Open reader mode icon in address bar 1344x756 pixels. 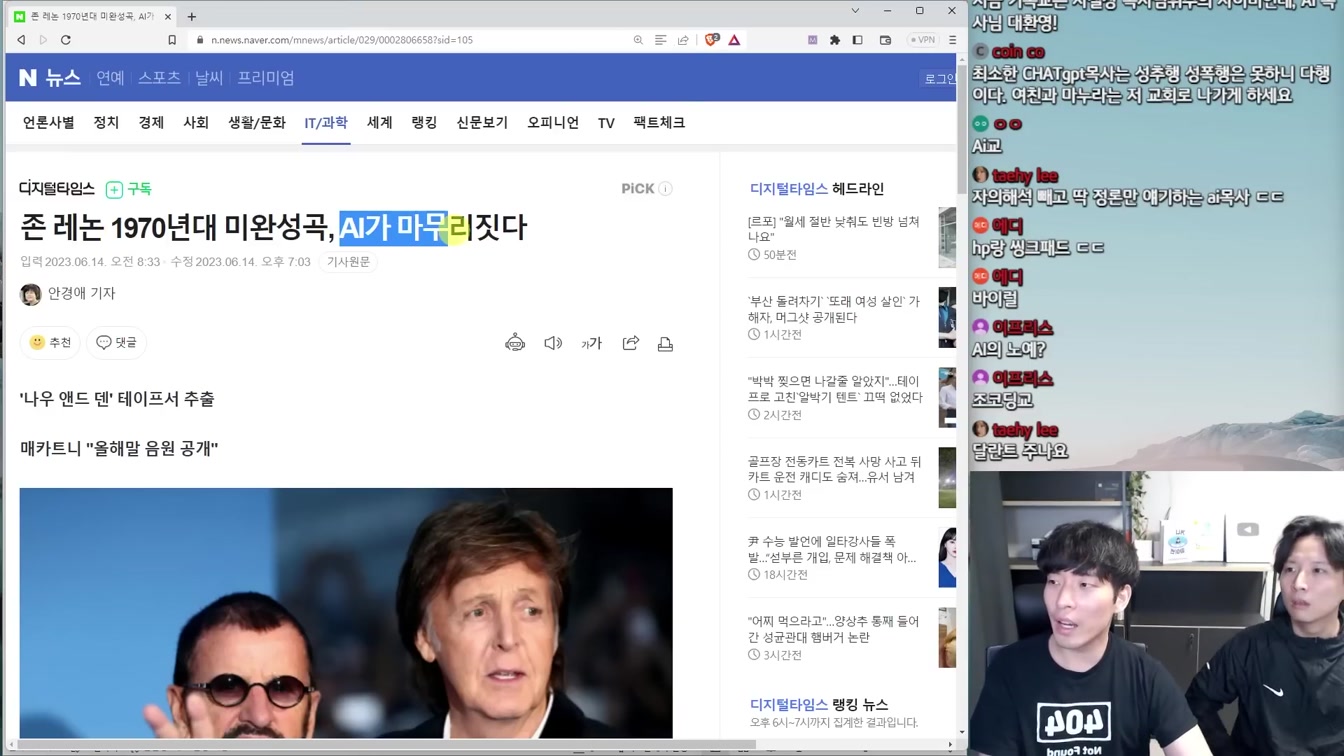coord(660,40)
